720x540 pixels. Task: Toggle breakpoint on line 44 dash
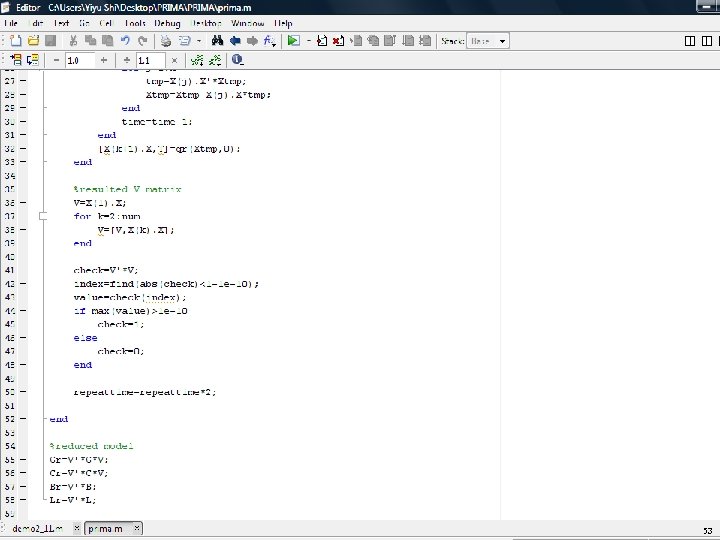(23, 311)
